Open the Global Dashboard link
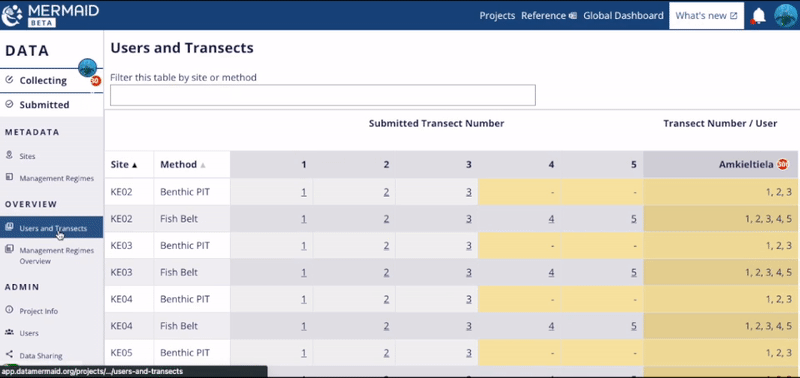 tap(623, 15)
